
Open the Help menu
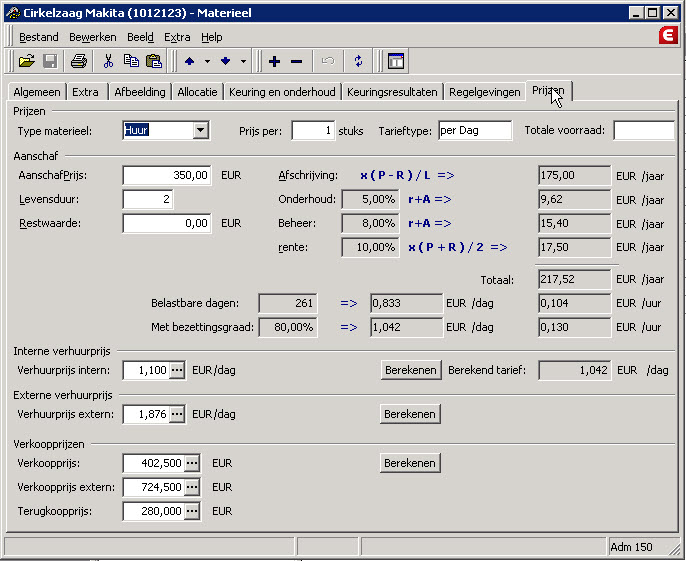click(212, 37)
